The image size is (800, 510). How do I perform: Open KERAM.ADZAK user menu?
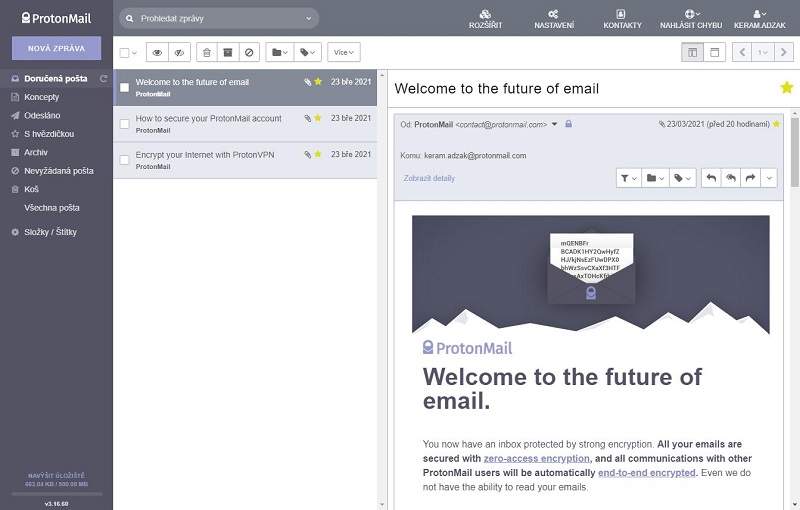[x=760, y=18]
